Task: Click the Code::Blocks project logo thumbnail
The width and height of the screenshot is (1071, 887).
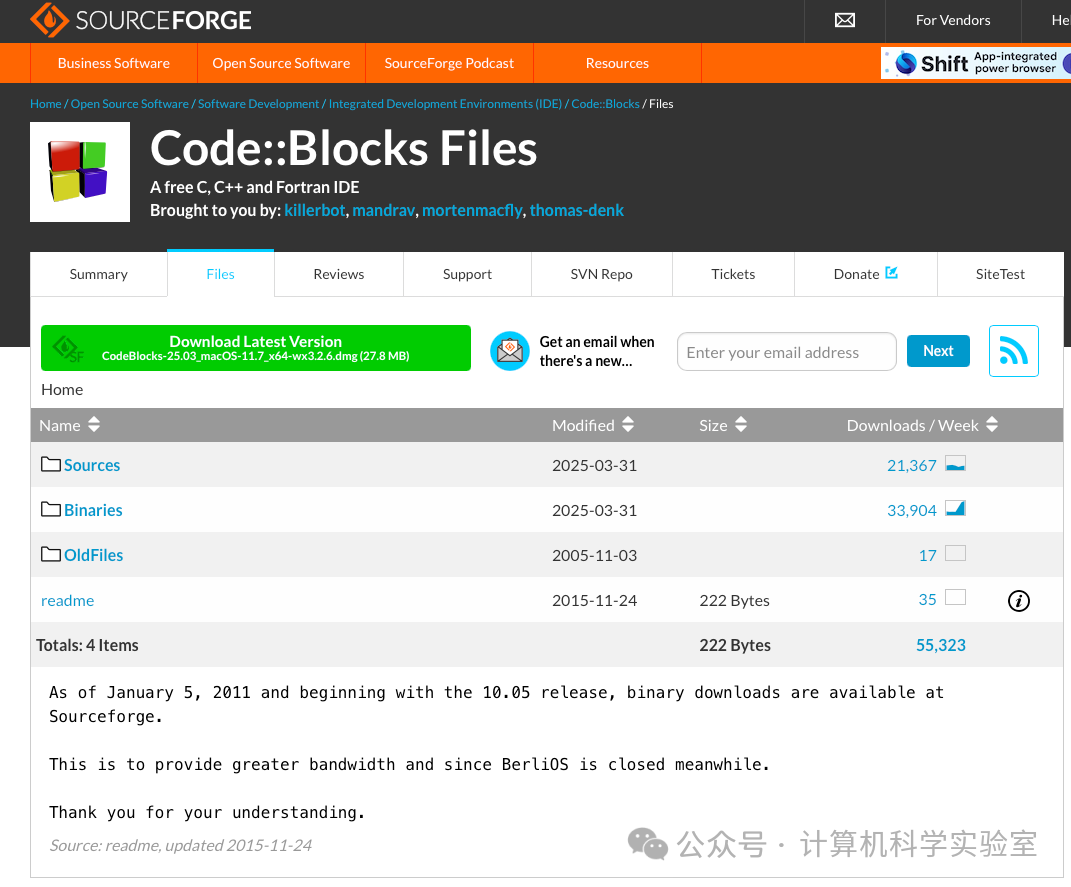Action: pyautogui.click(x=80, y=172)
